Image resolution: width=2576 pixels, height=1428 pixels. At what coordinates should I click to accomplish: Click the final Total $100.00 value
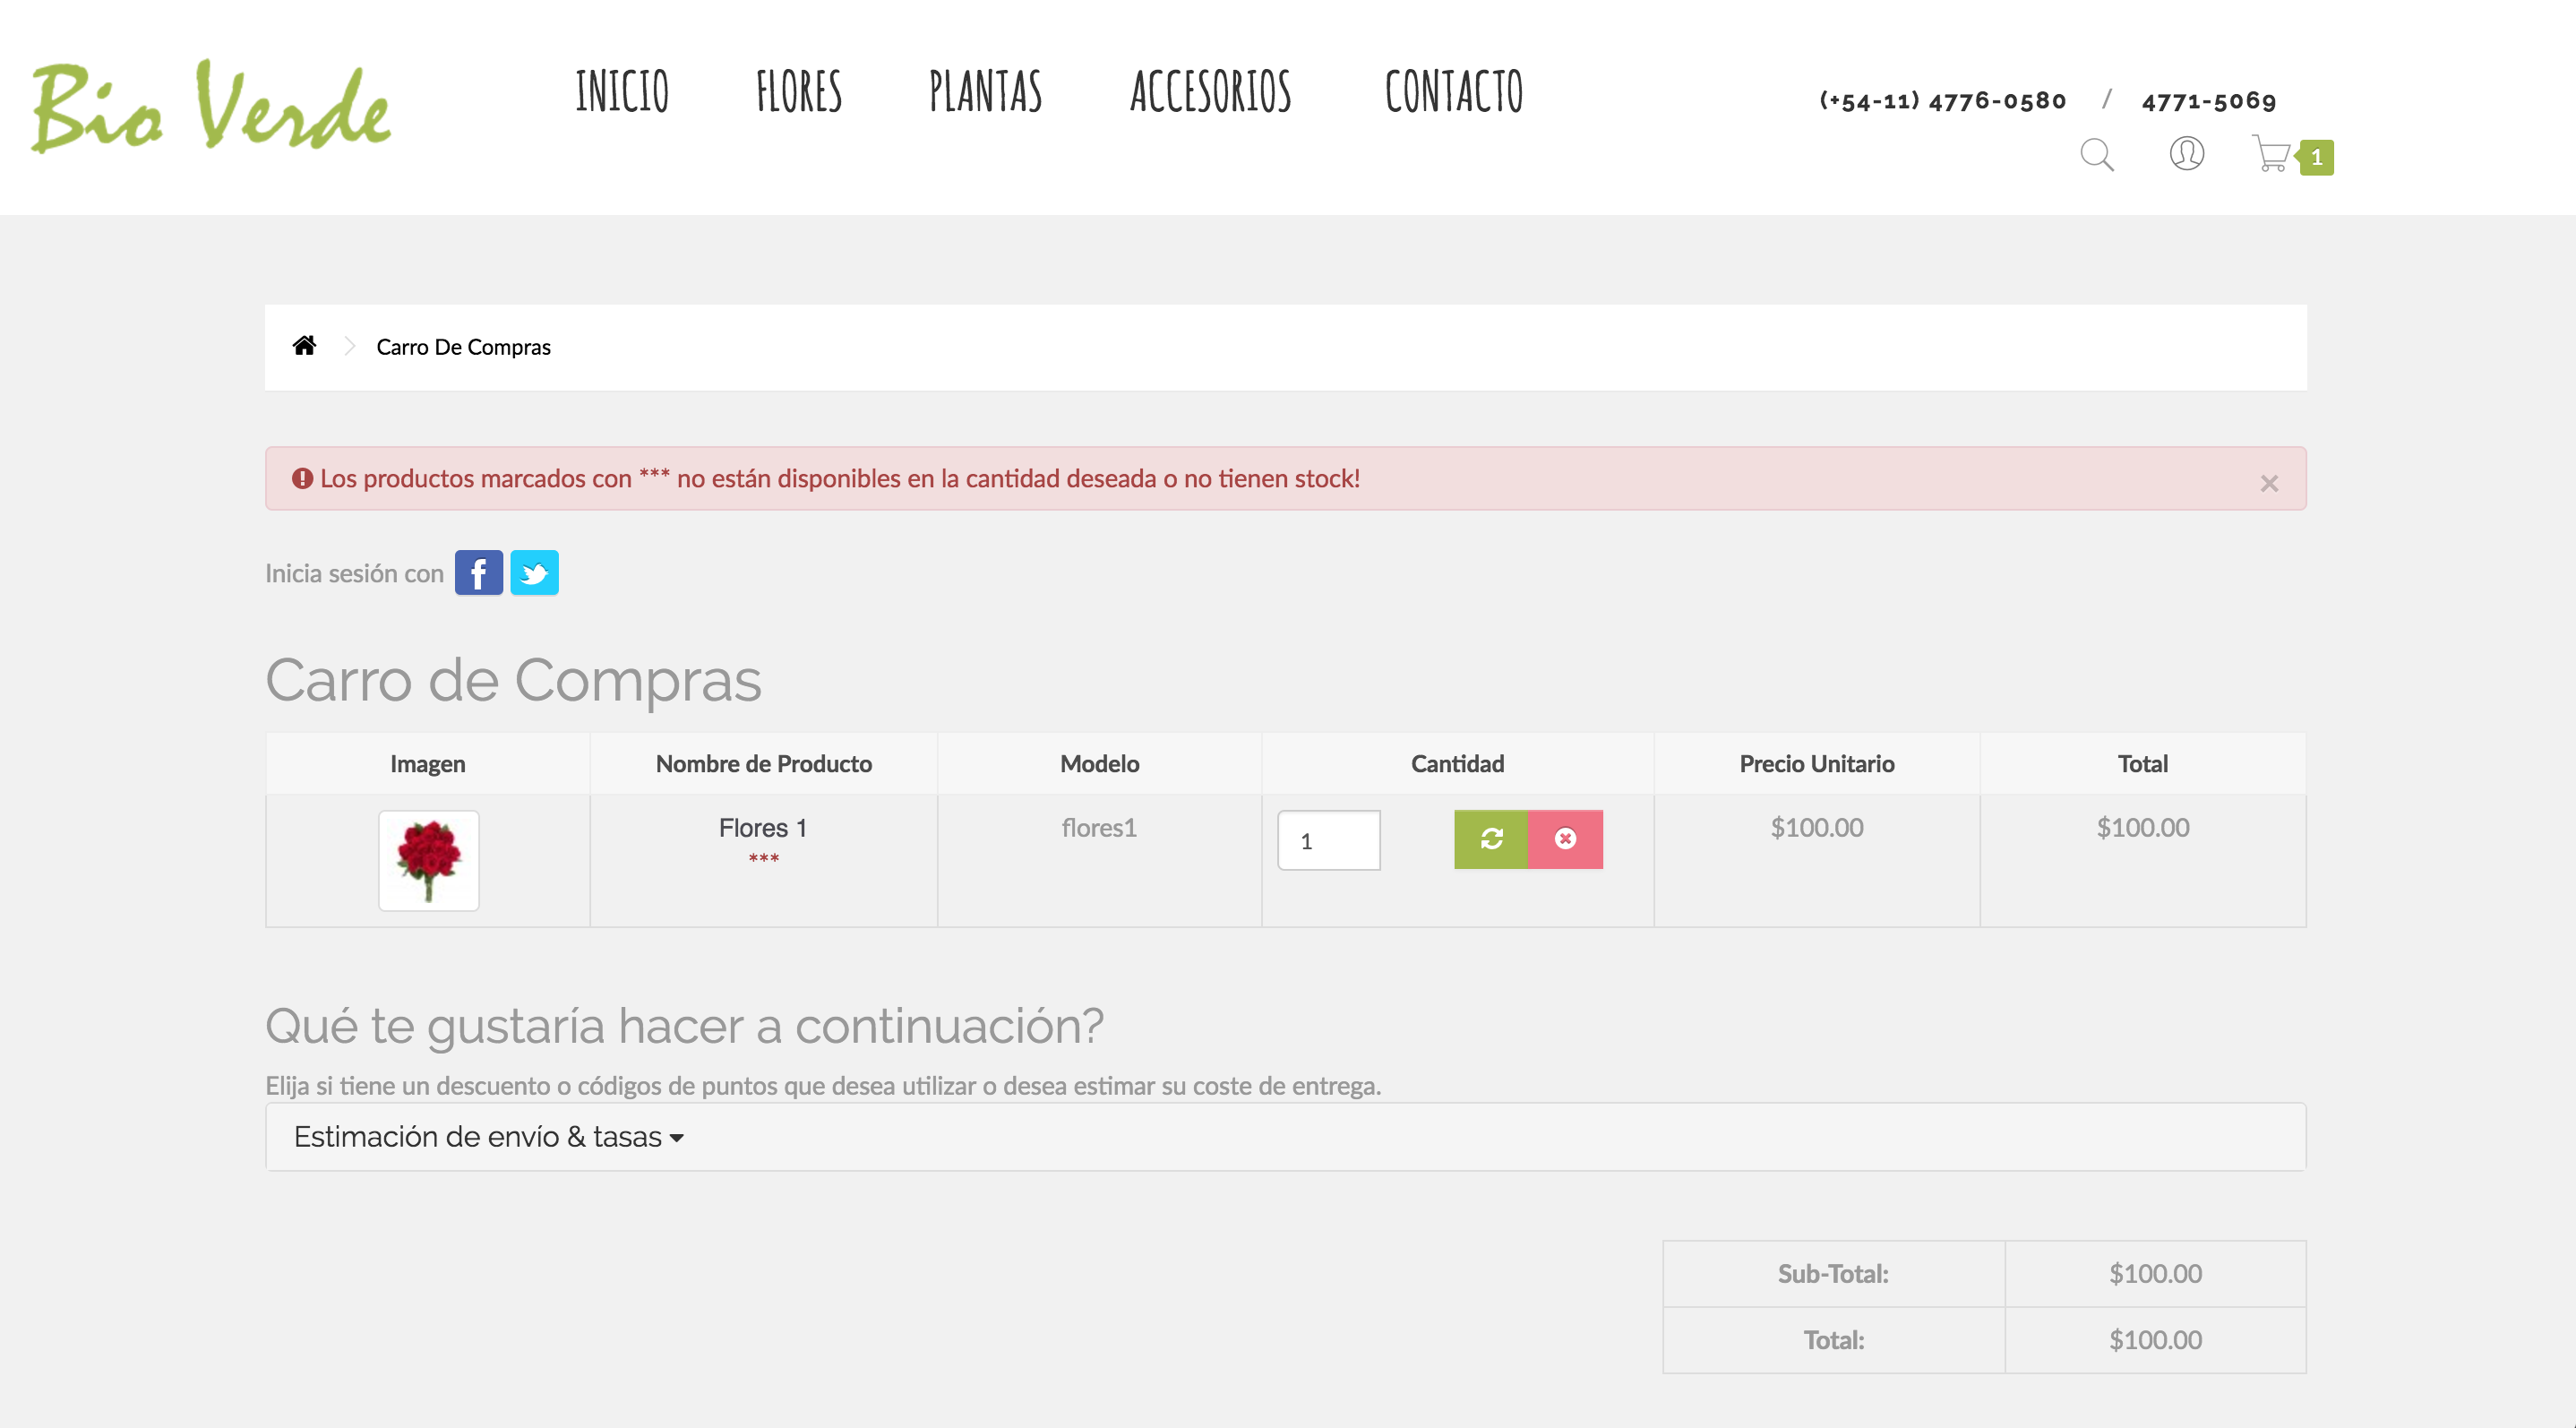pos(2155,1340)
